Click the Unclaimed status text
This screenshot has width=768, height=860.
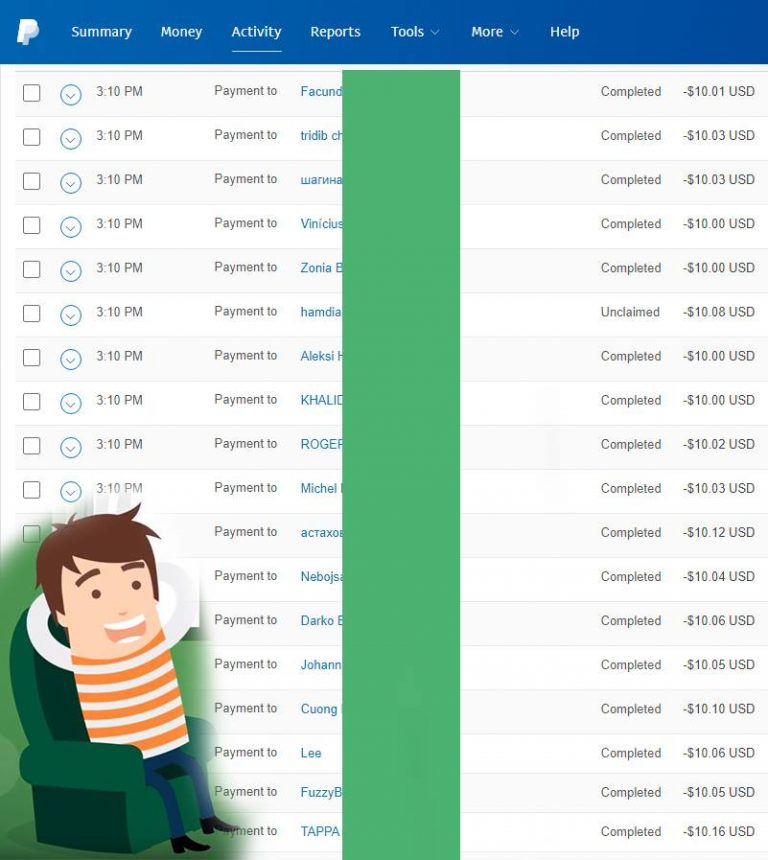pyautogui.click(x=630, y=312)
